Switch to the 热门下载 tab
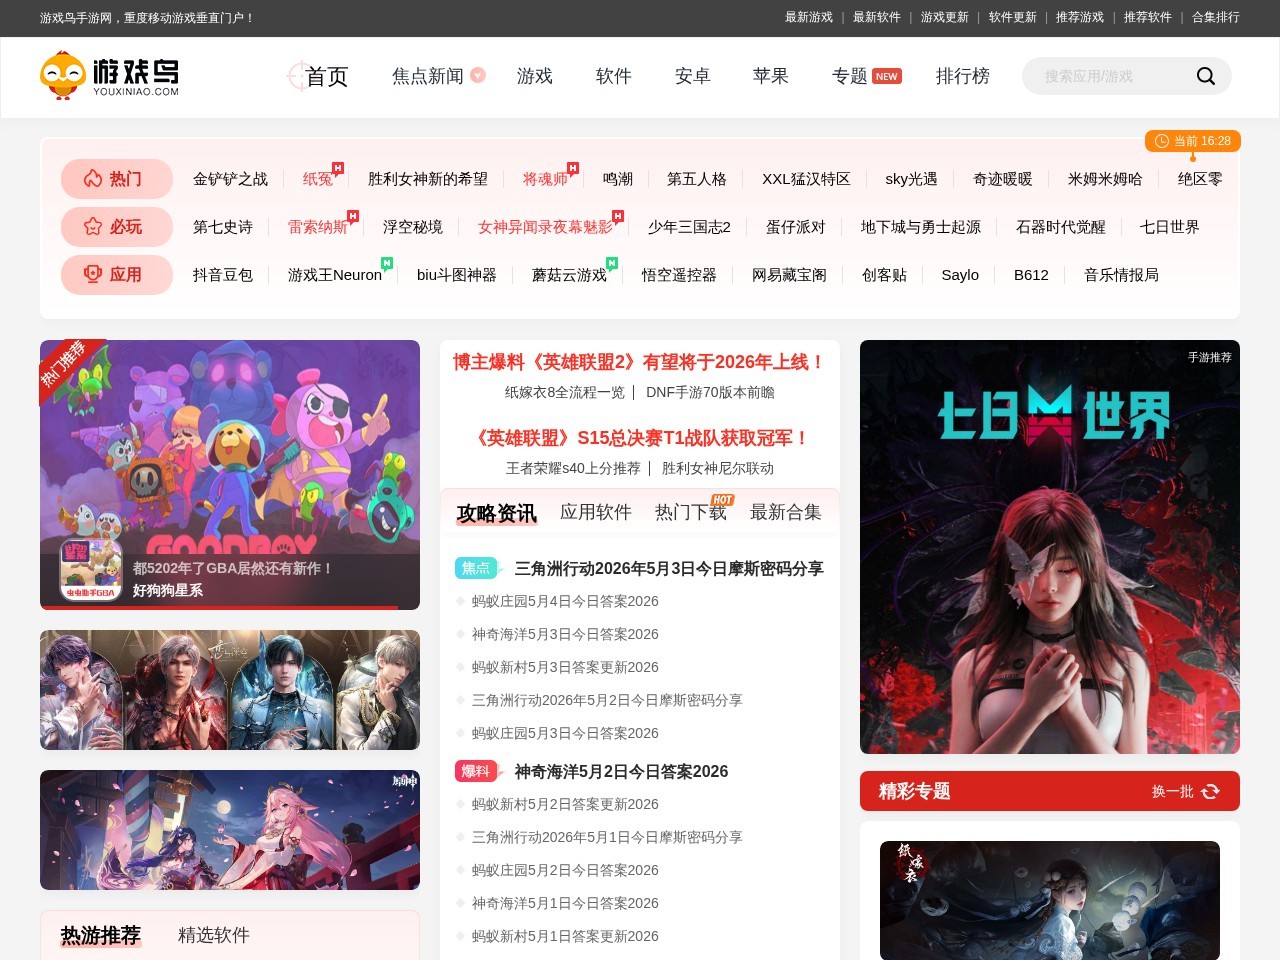Screen dimensions: 1280x960 coord(691,512)
